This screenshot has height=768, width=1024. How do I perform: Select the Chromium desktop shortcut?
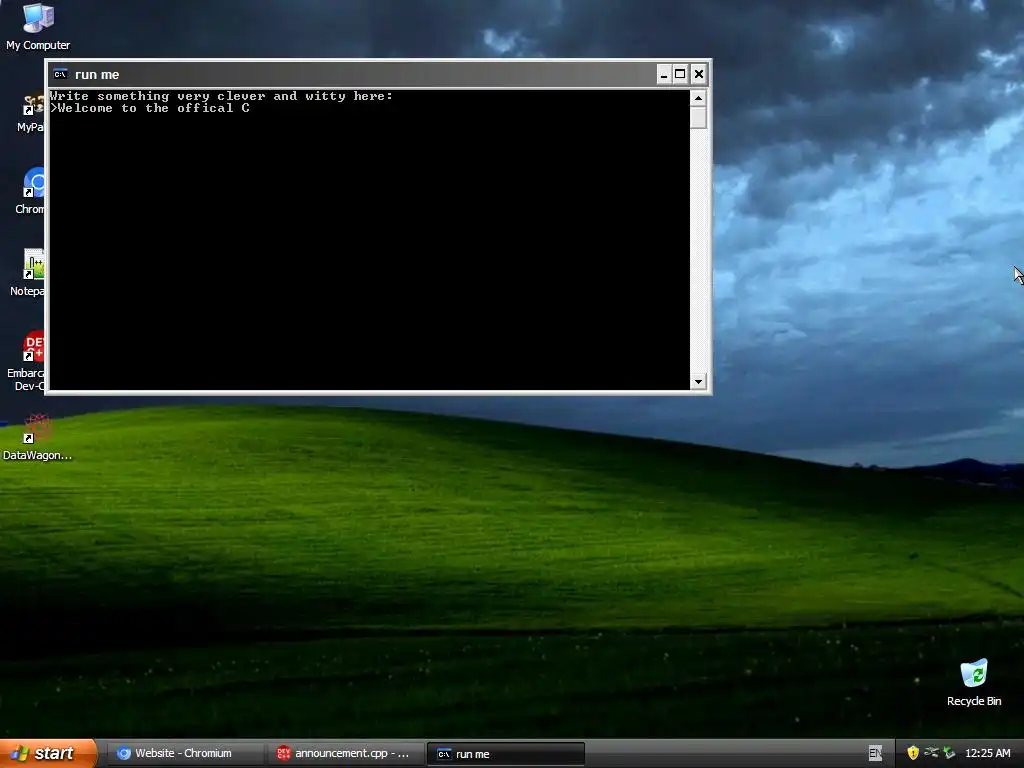(31, 191)
